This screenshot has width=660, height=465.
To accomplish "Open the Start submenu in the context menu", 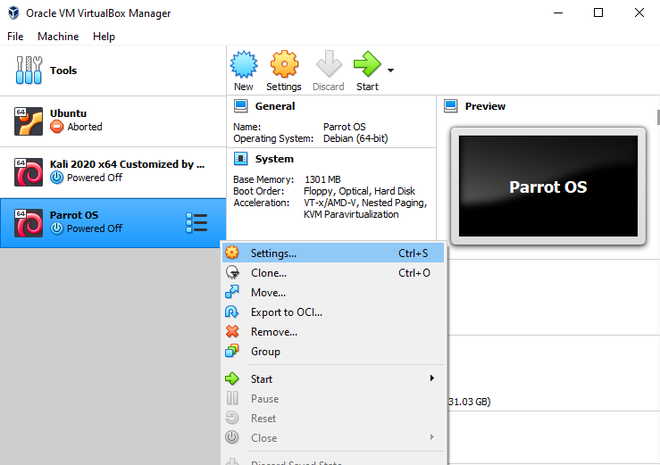I will tap(333, 379).
